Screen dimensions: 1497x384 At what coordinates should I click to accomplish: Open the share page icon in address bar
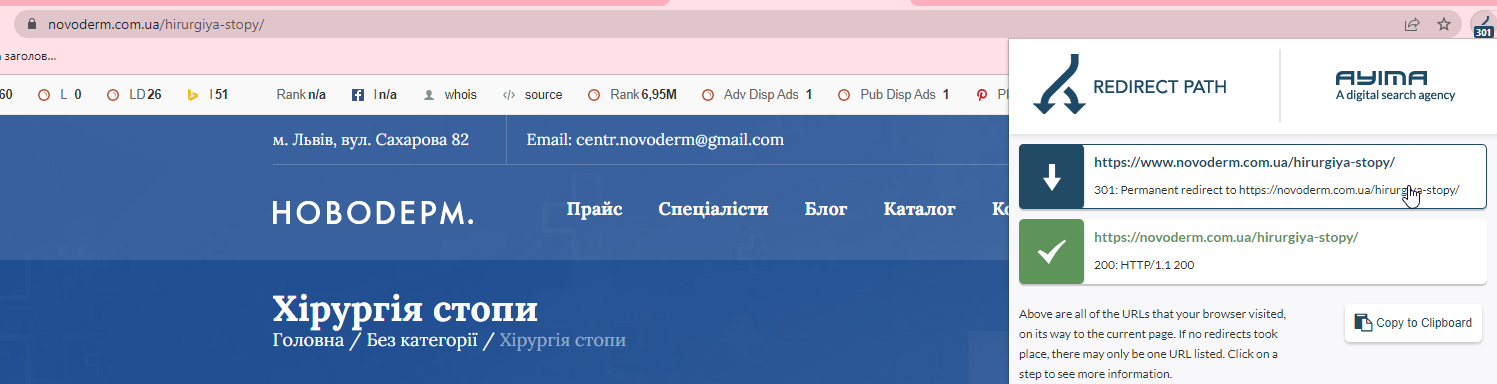click(1412, 24)
